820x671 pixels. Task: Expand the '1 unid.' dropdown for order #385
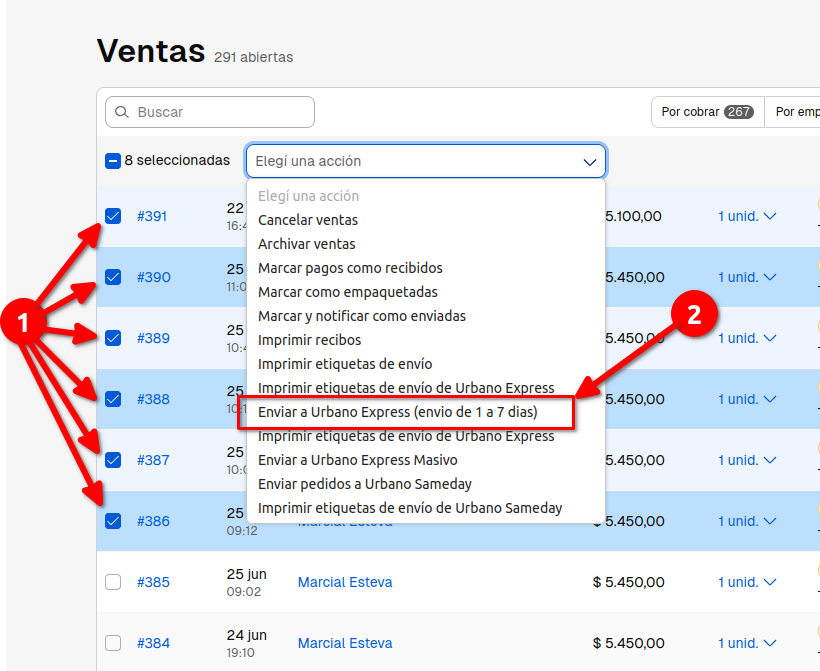click(x=747, y=582)
